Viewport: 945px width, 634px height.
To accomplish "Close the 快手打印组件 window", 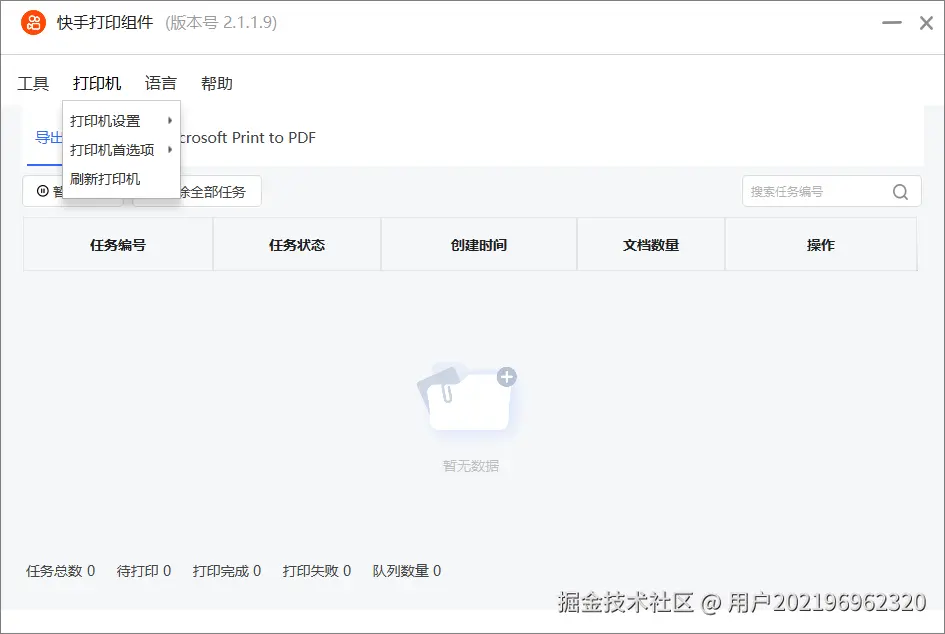I will (x=926, y=23).
